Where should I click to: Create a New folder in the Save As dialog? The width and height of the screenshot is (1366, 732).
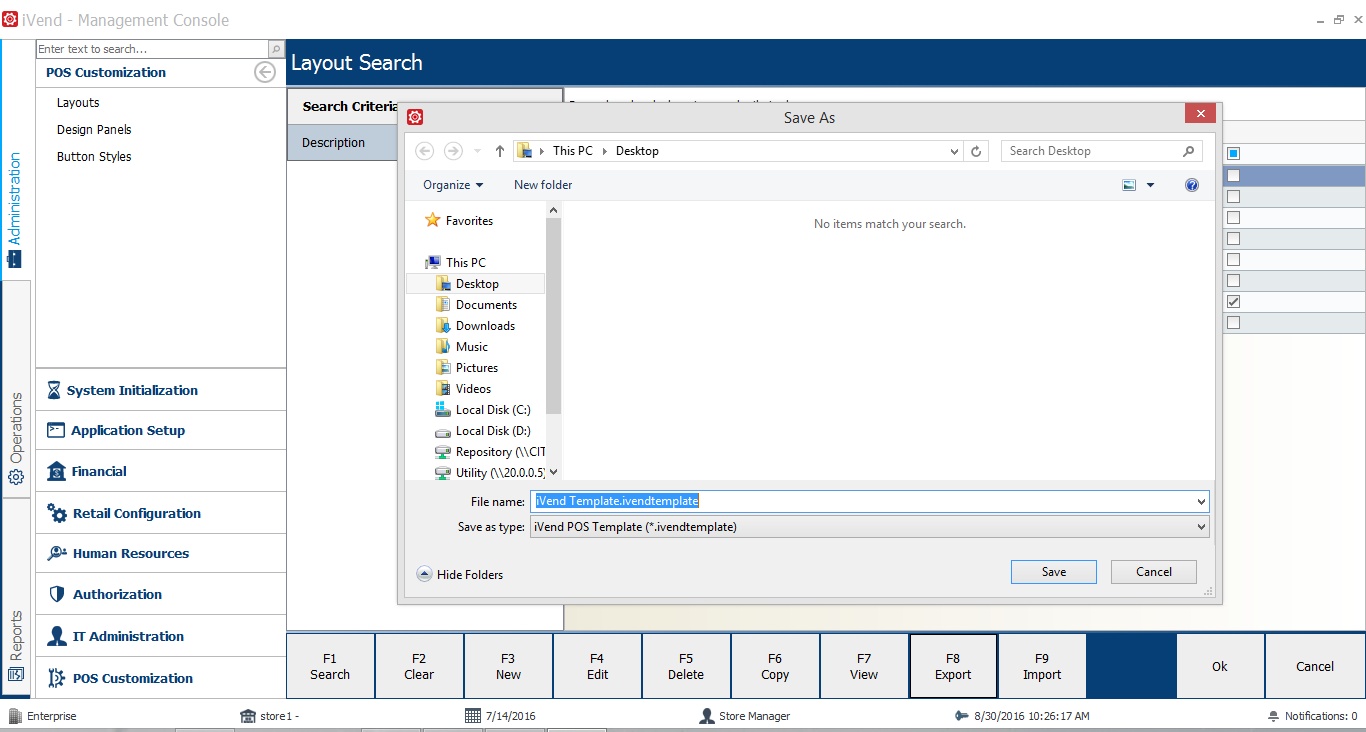coord(543,185)
